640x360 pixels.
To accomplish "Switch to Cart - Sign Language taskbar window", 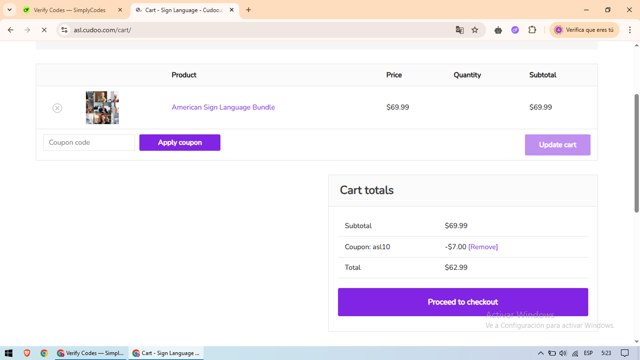I will [x=167, y=353].
